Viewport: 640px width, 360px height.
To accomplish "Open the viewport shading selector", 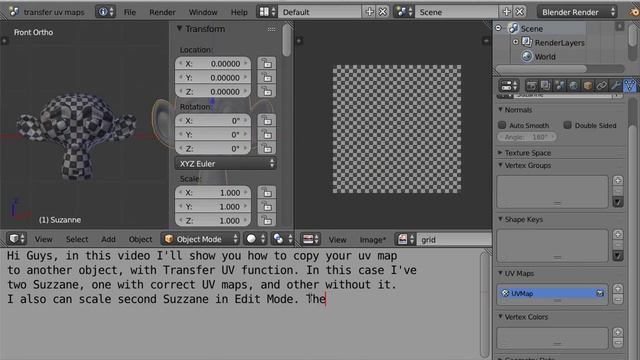I will point(256,239).
